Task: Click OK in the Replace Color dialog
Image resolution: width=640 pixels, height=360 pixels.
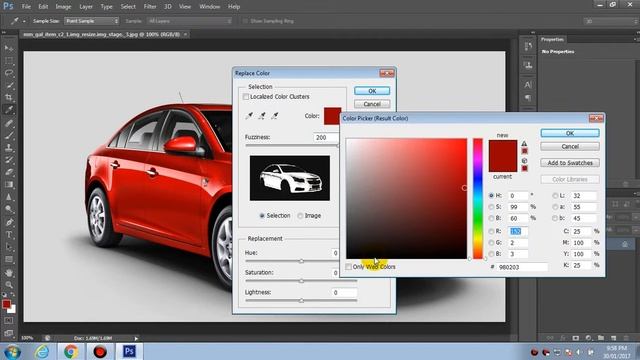Action: click(372, 91)
